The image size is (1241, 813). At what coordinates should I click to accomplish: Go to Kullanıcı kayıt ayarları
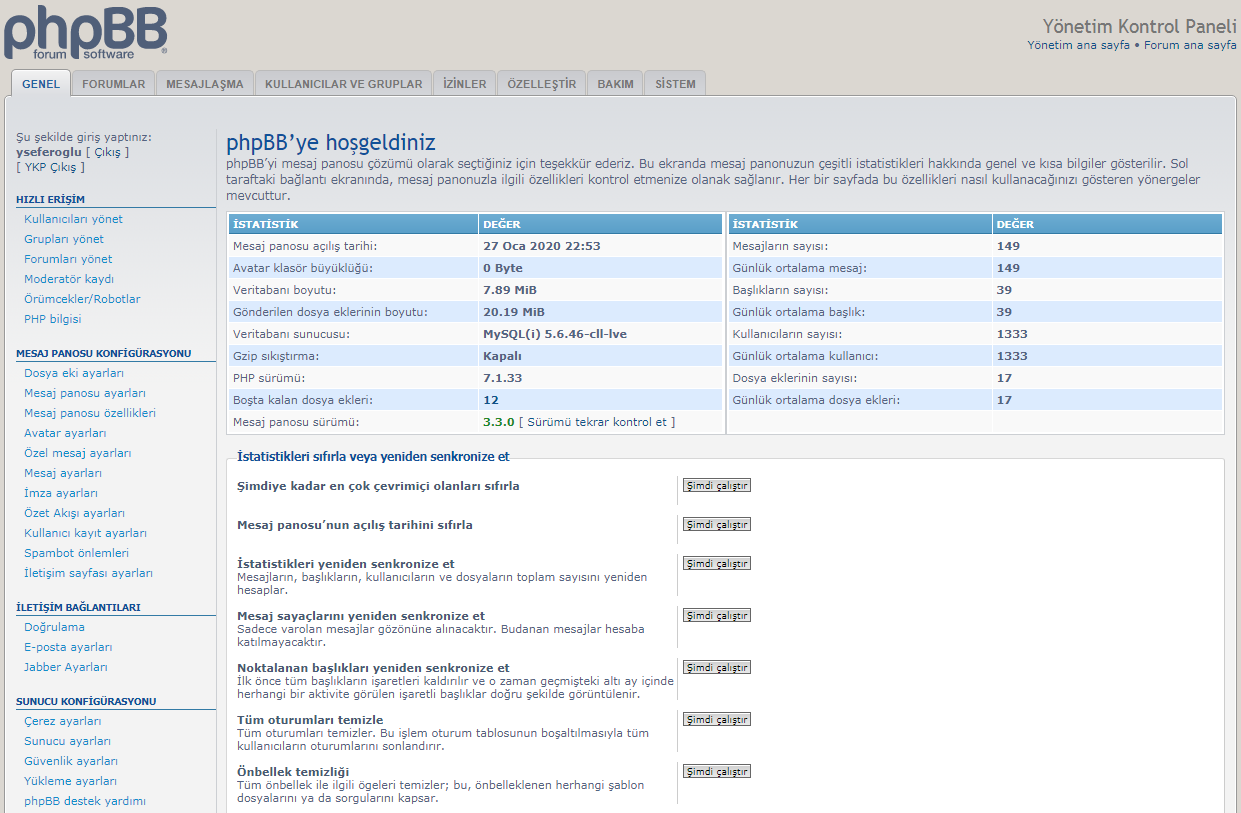(x=86, y=533)
